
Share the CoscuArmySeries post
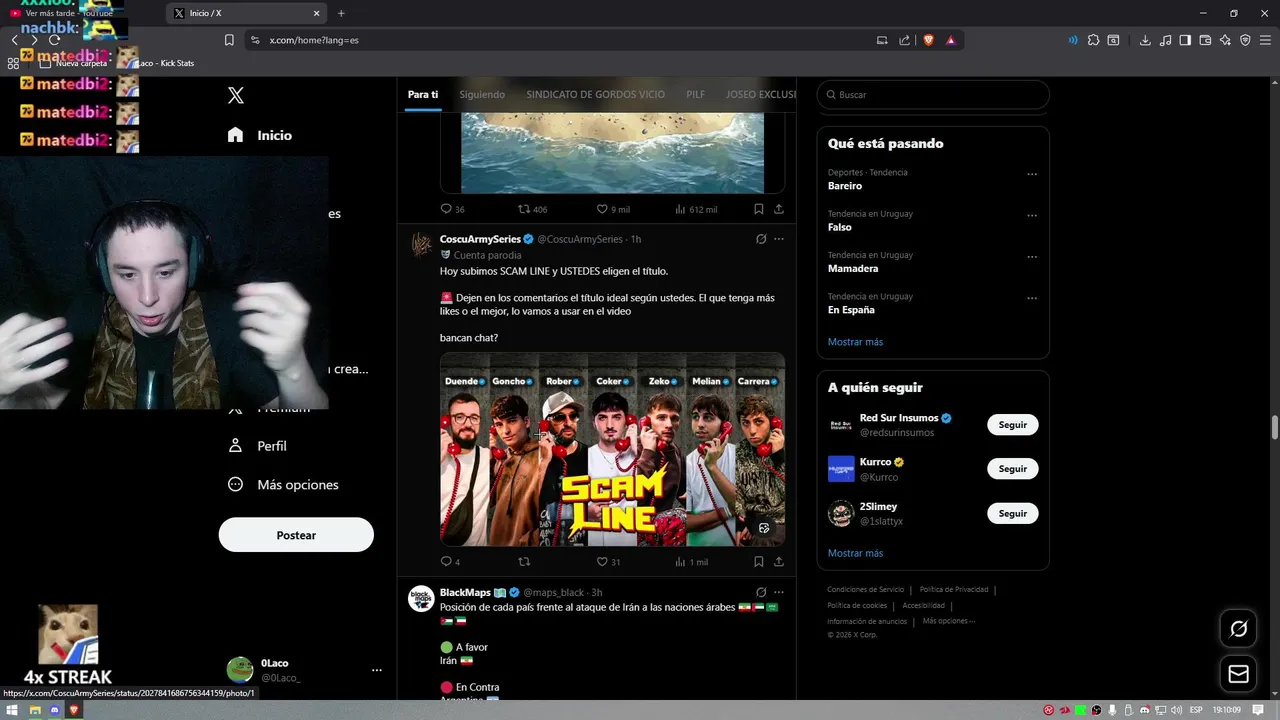(779, 561)
